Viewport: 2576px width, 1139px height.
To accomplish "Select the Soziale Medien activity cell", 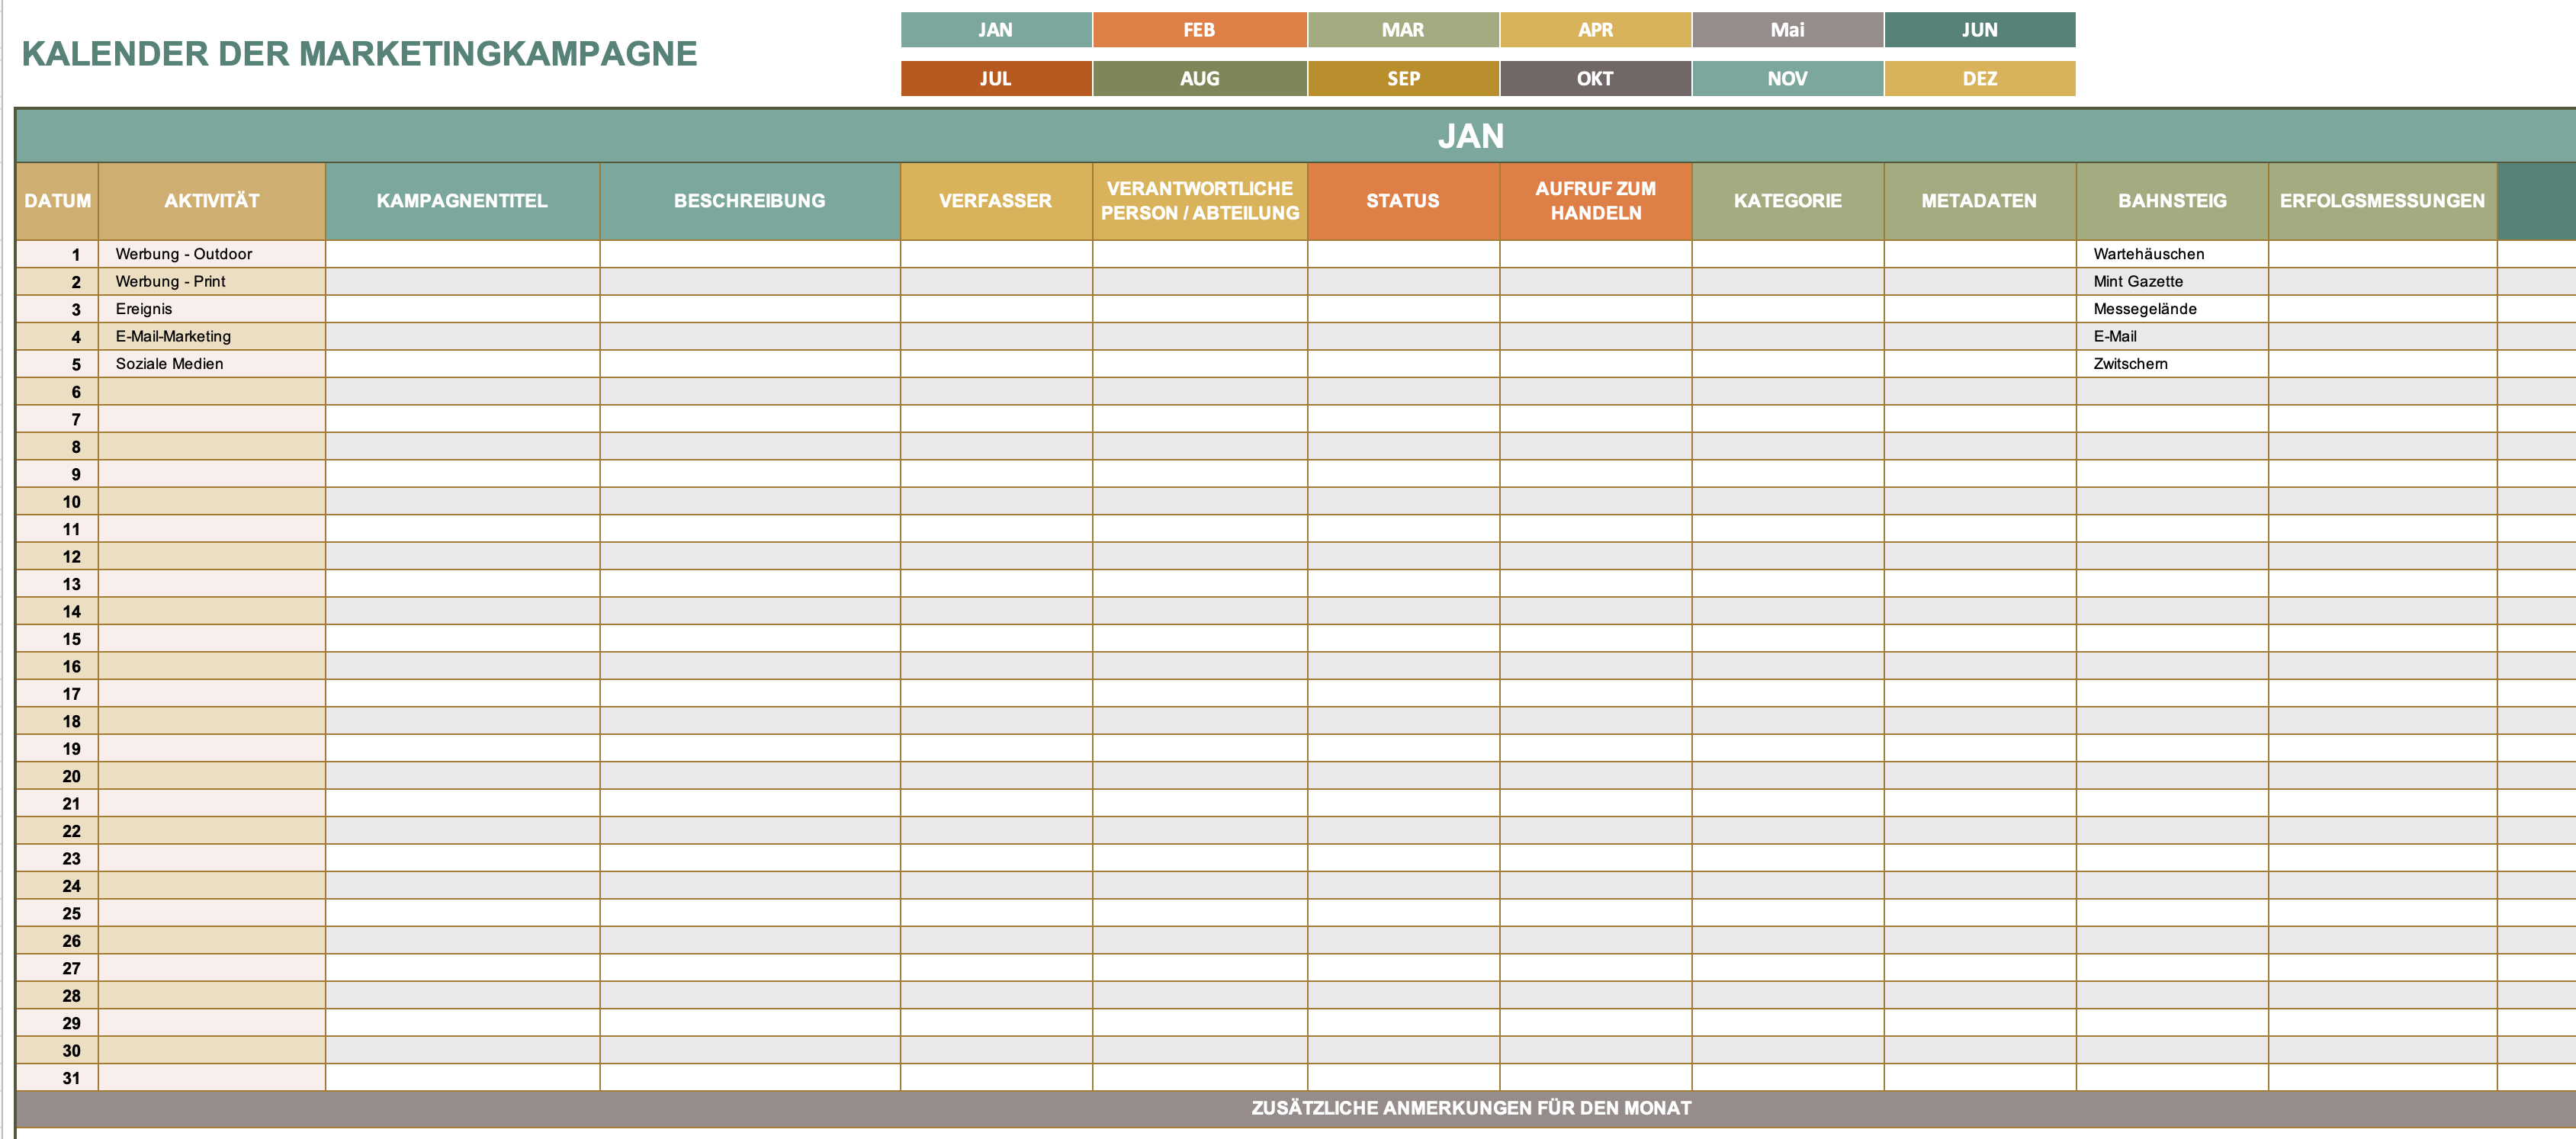I will pos(212,364).
